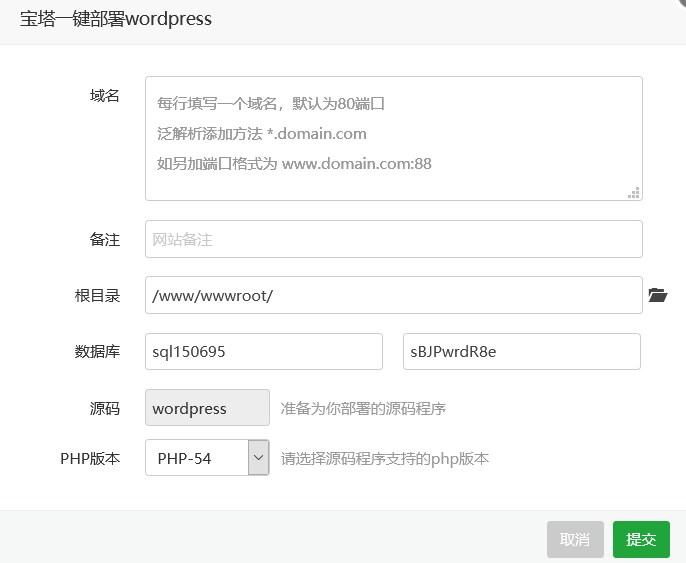The height and width of the screenshot is (563, 686).
Task: Click the 备注 label
Action: tap(105, 240)
